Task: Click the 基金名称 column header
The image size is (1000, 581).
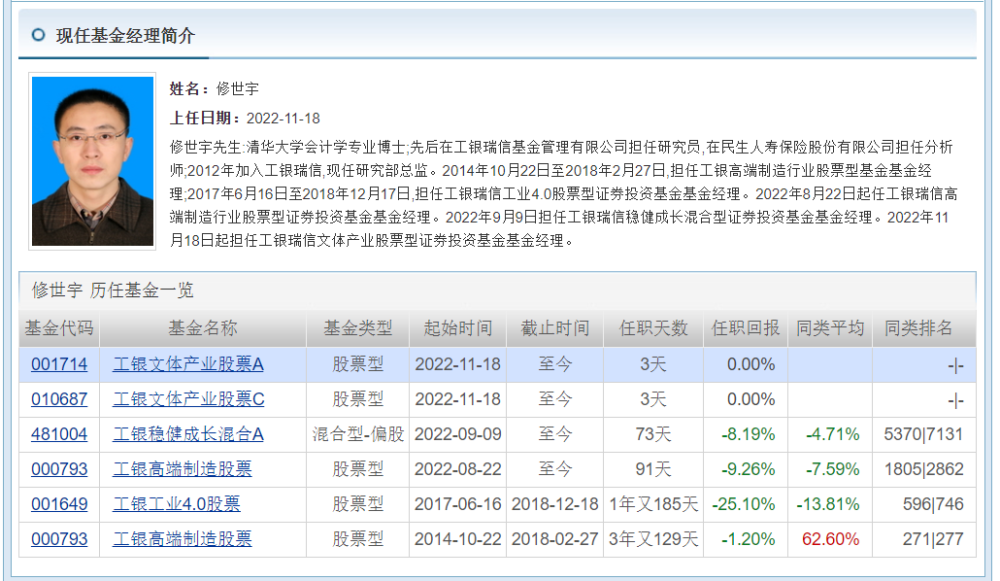Action: pyautogui.click(x=202, y=328)
